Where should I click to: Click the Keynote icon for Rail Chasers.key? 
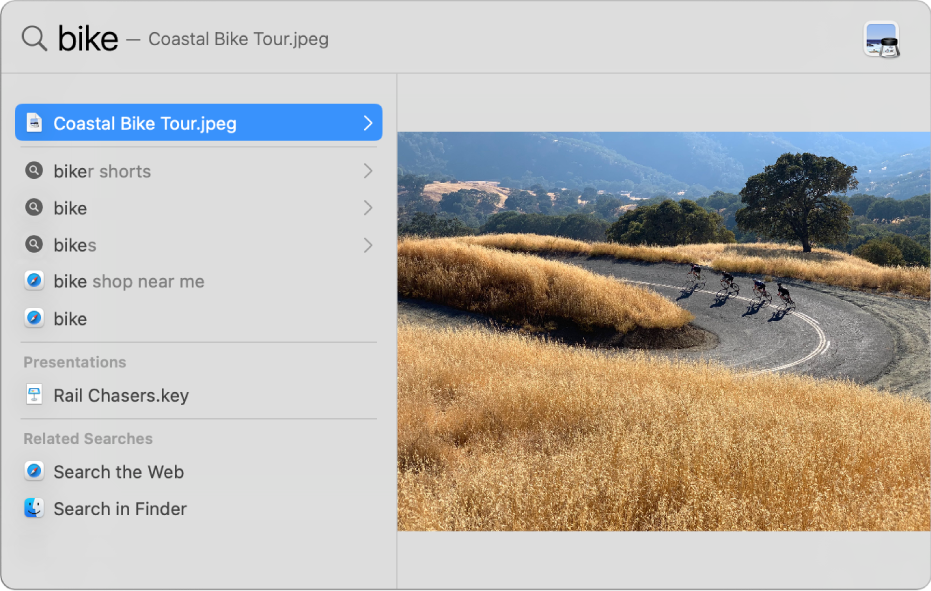(x=34, y=395)
